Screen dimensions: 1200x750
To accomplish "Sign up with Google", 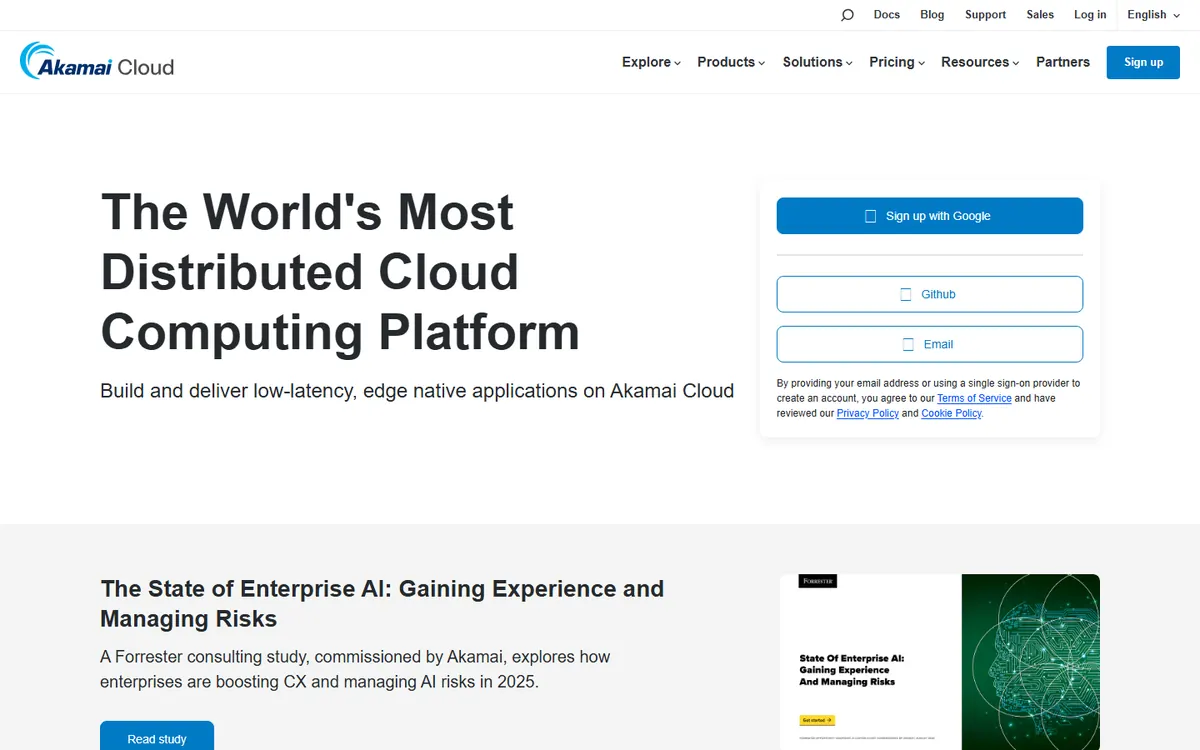I will coord(930,216).
